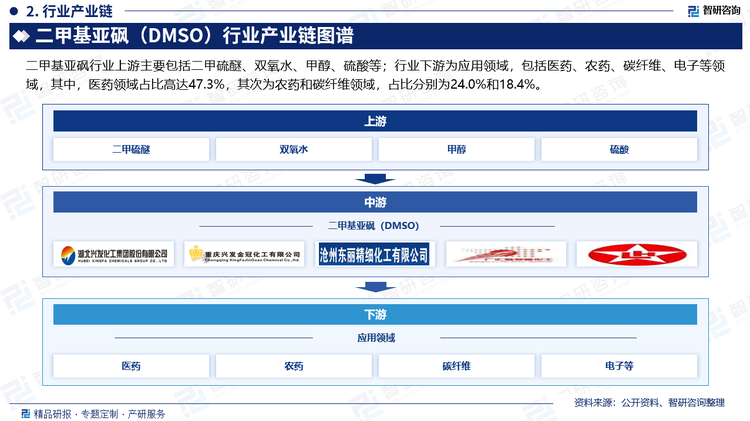Click the source note 资料来源：公开资料、智研咨询整理
The width and height of the screenshot is (750, 421).
pyautogui.click(x=650, y=403)
